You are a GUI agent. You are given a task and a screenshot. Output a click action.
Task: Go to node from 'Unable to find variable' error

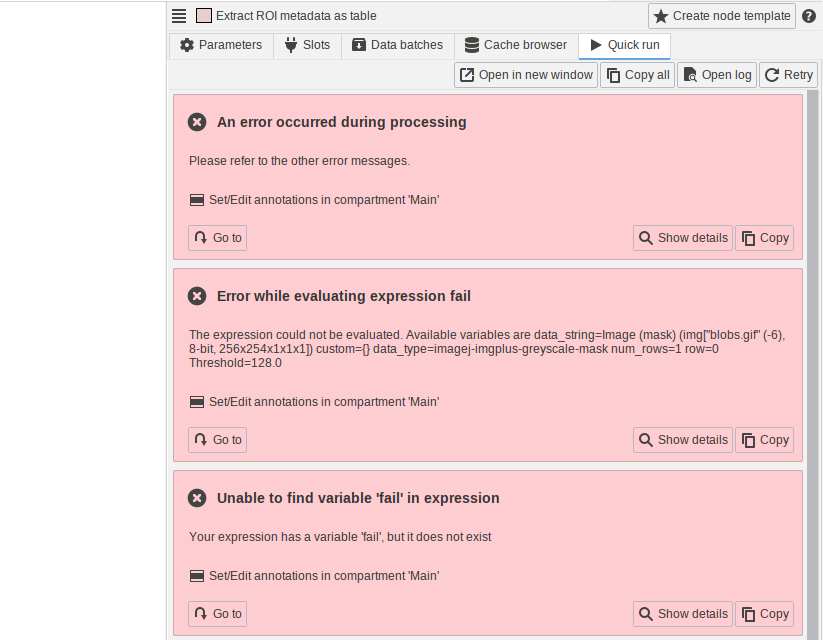[x=217, y=614]
